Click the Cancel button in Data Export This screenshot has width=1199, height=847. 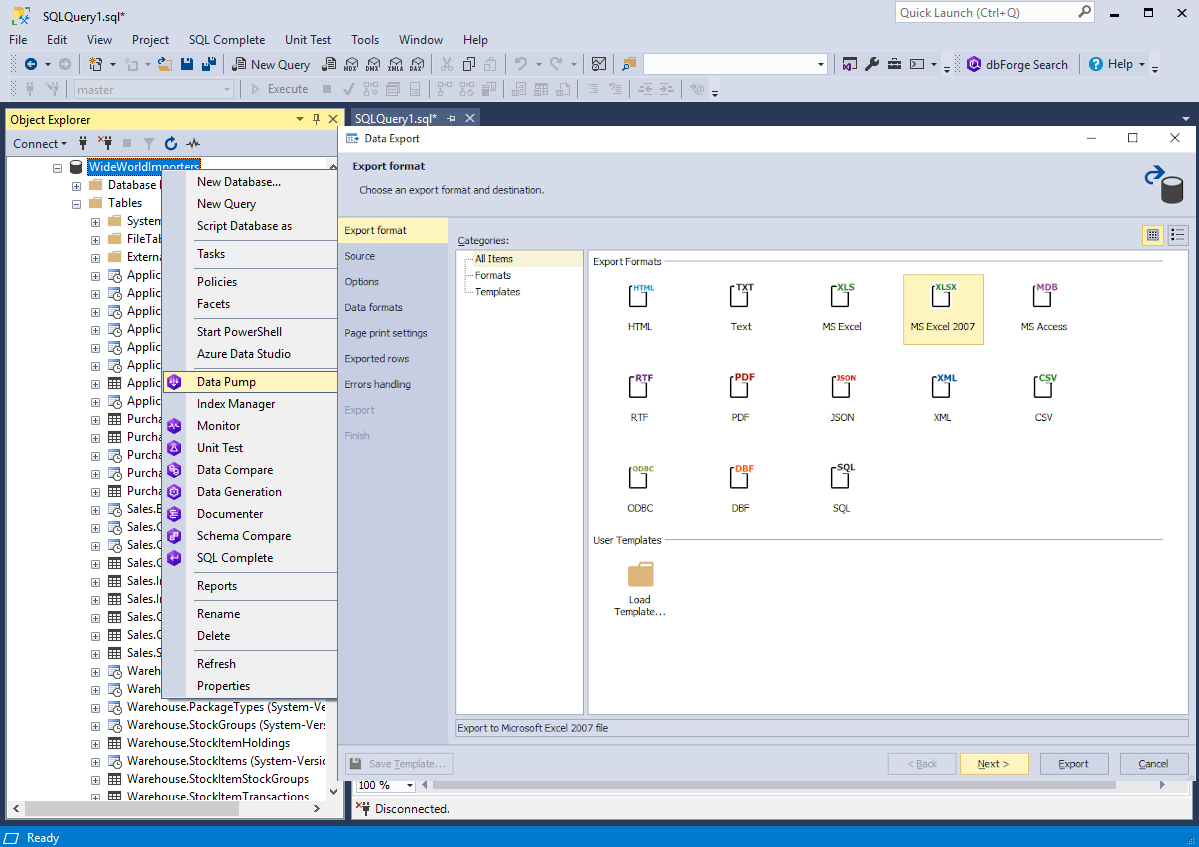1153,764
